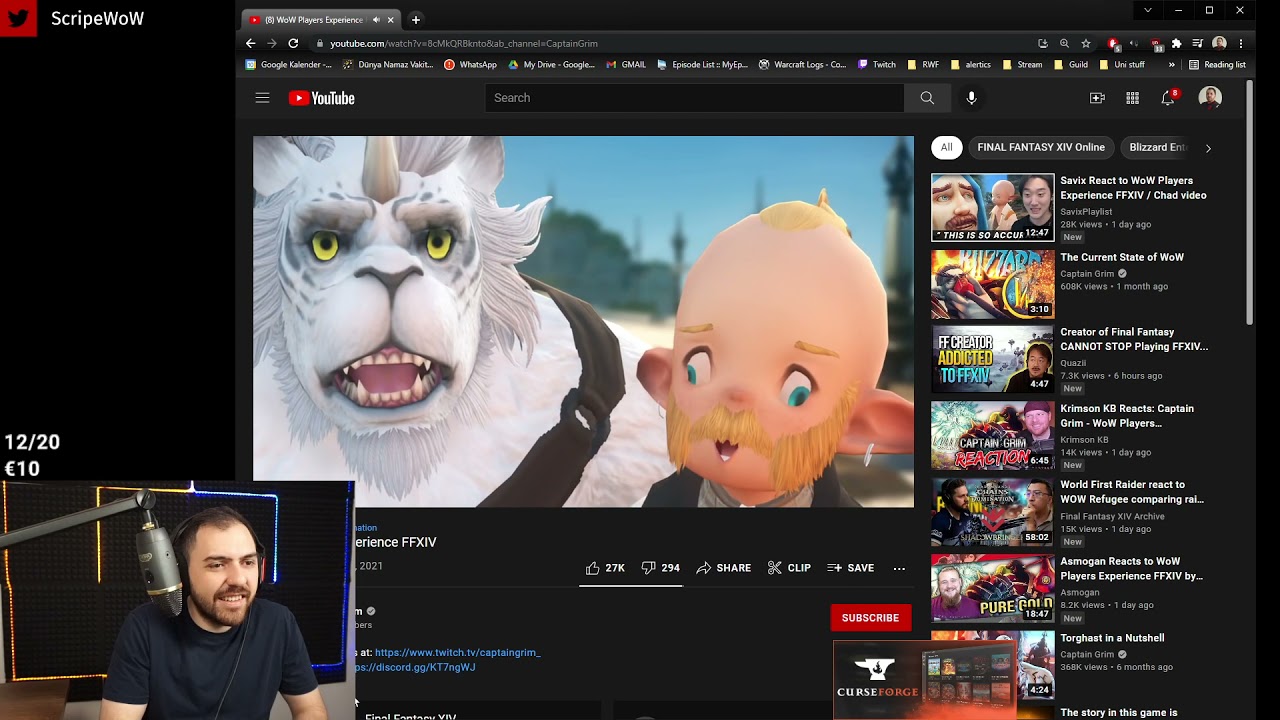This screenshot has width=1280, height=720.
Task: Click the video player frame
Action: 583,322
